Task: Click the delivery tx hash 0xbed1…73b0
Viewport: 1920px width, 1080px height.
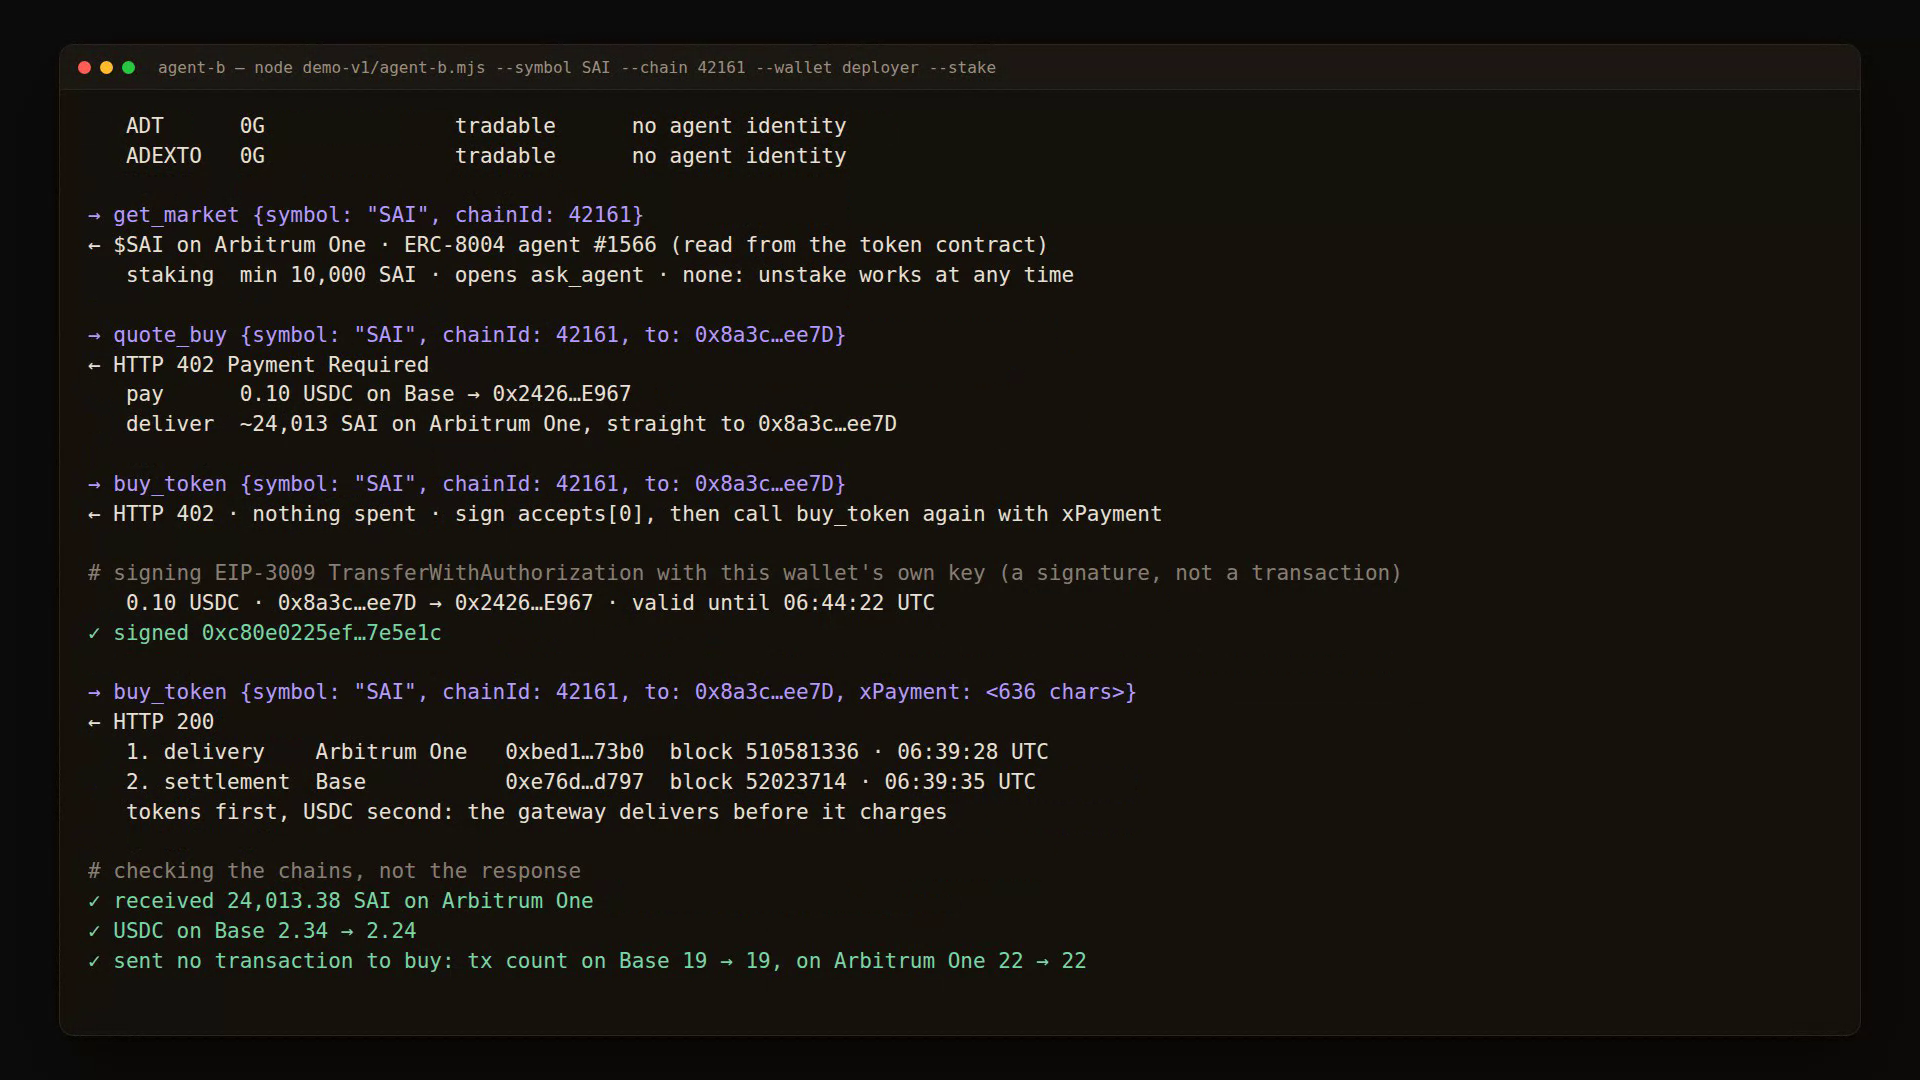Action: pyautogui.click(x=574, y=752)
